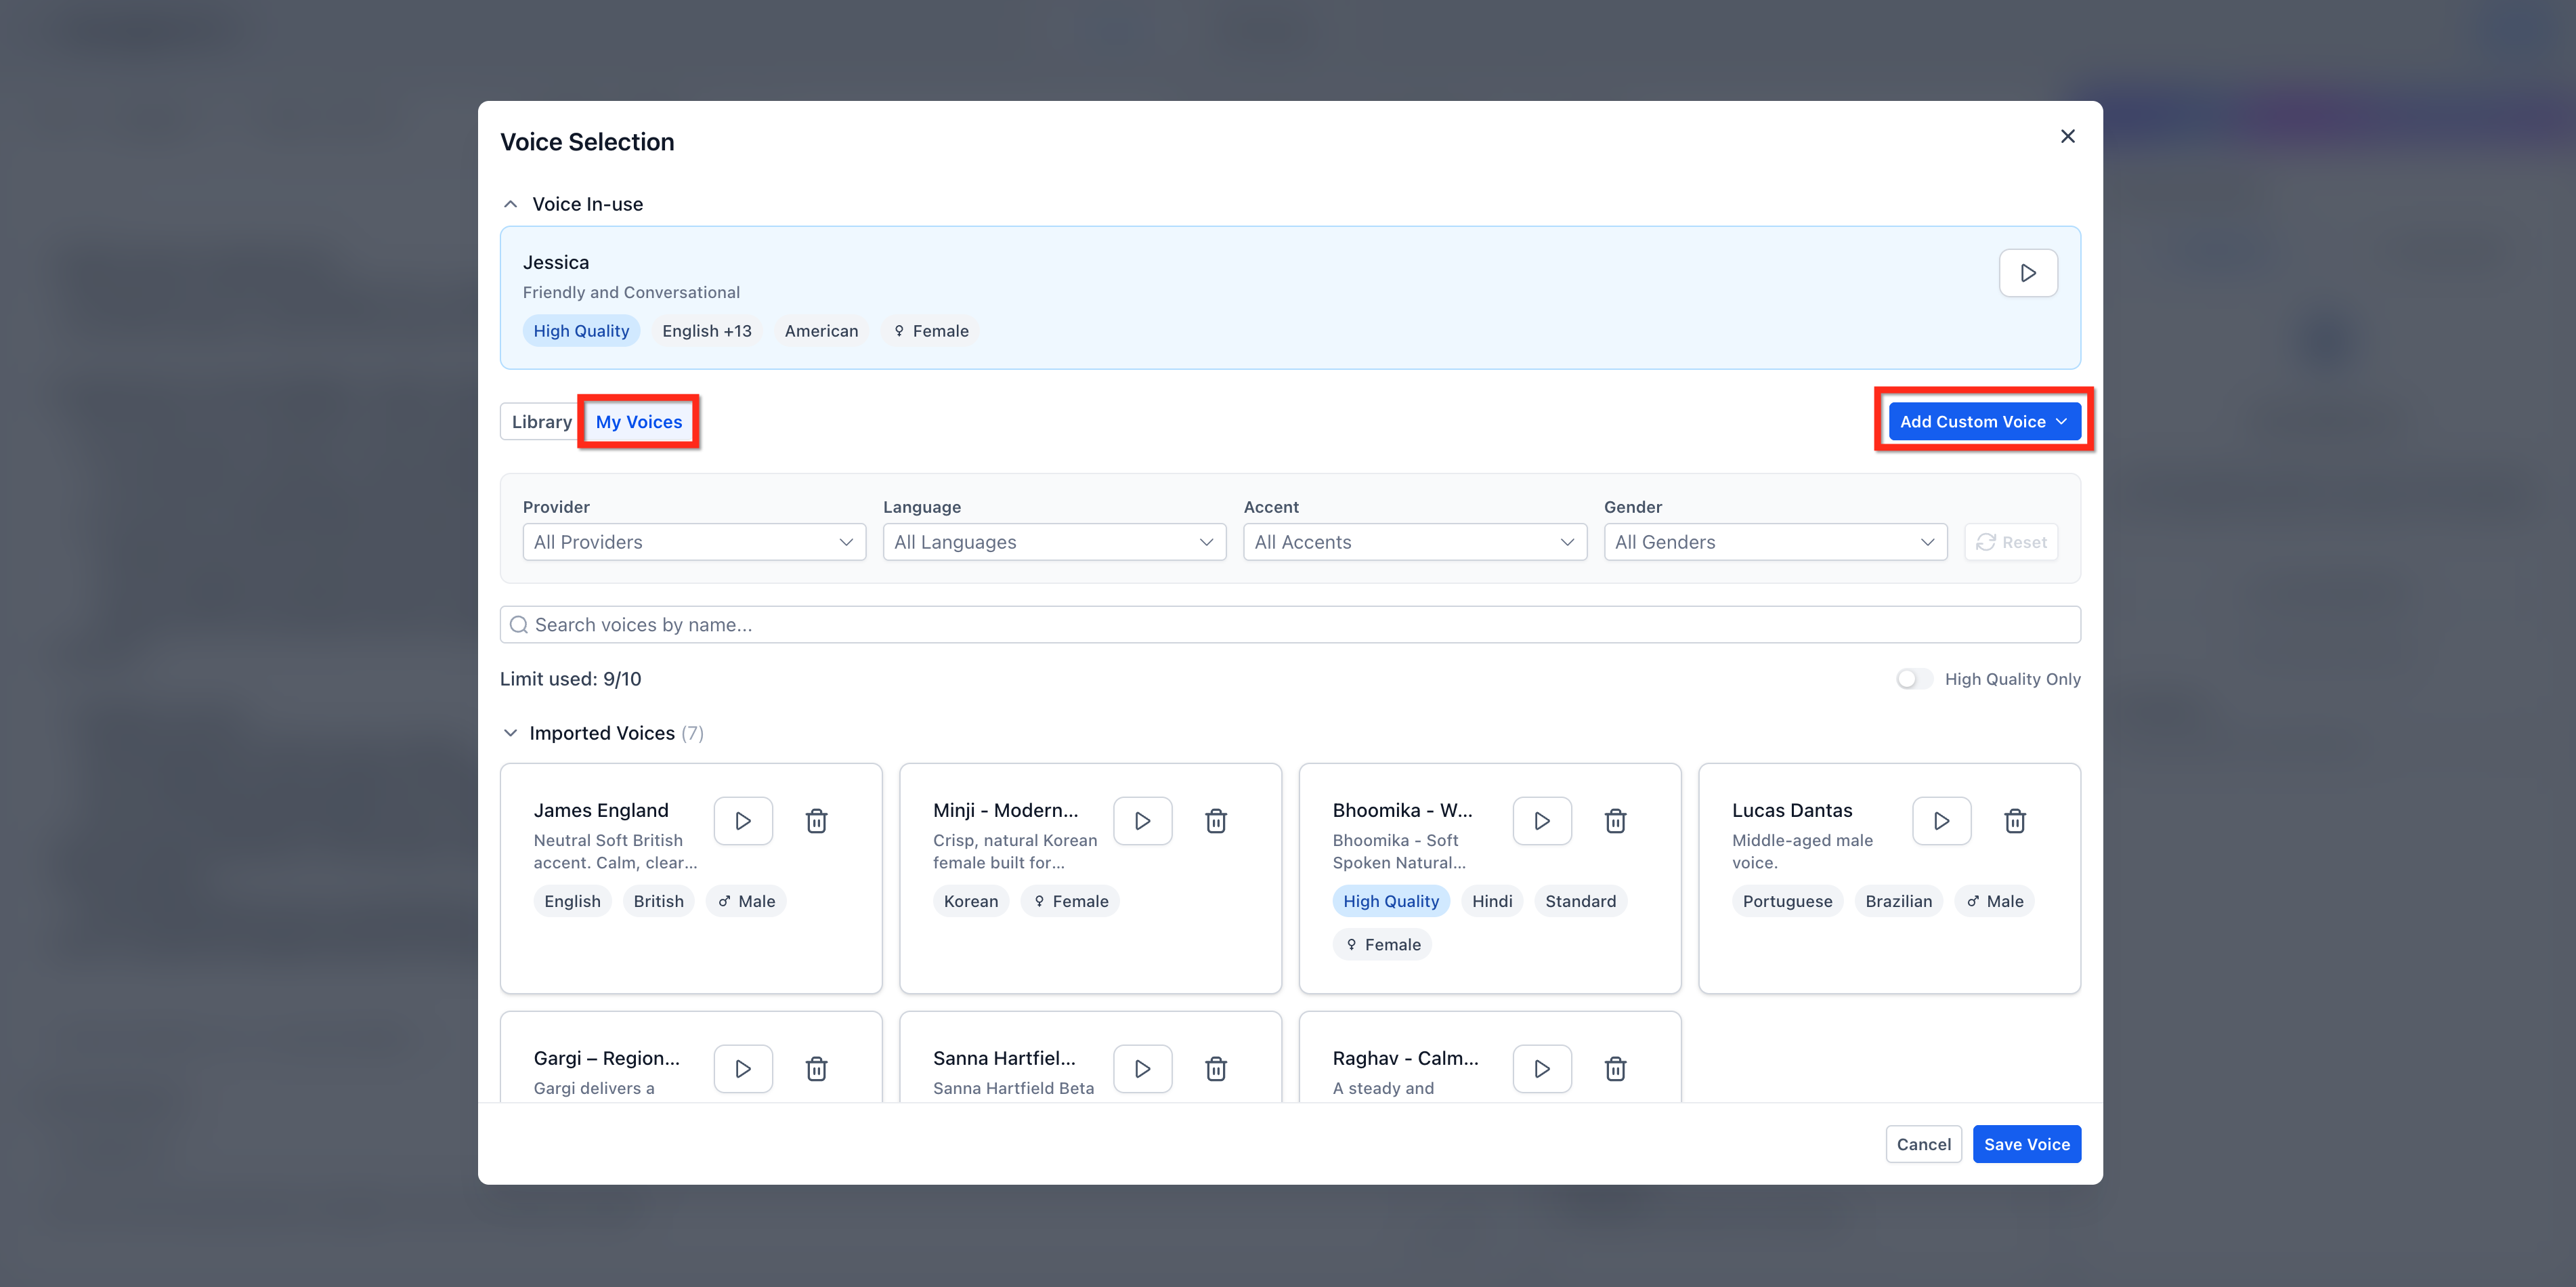Click the Reset filters button

[2011, 542]
